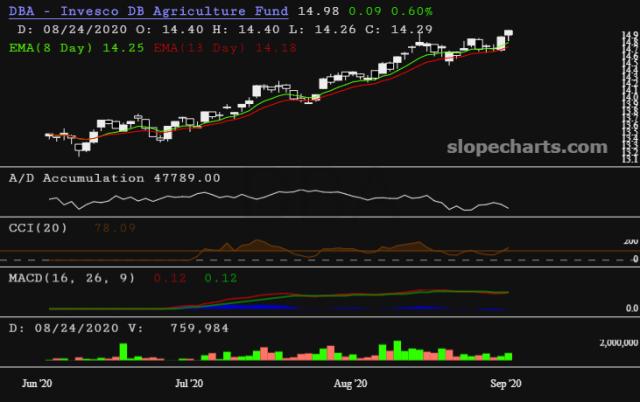640x402 pixels.
Task: Click the CCI(20) indicator label
Action: [38, 228]
